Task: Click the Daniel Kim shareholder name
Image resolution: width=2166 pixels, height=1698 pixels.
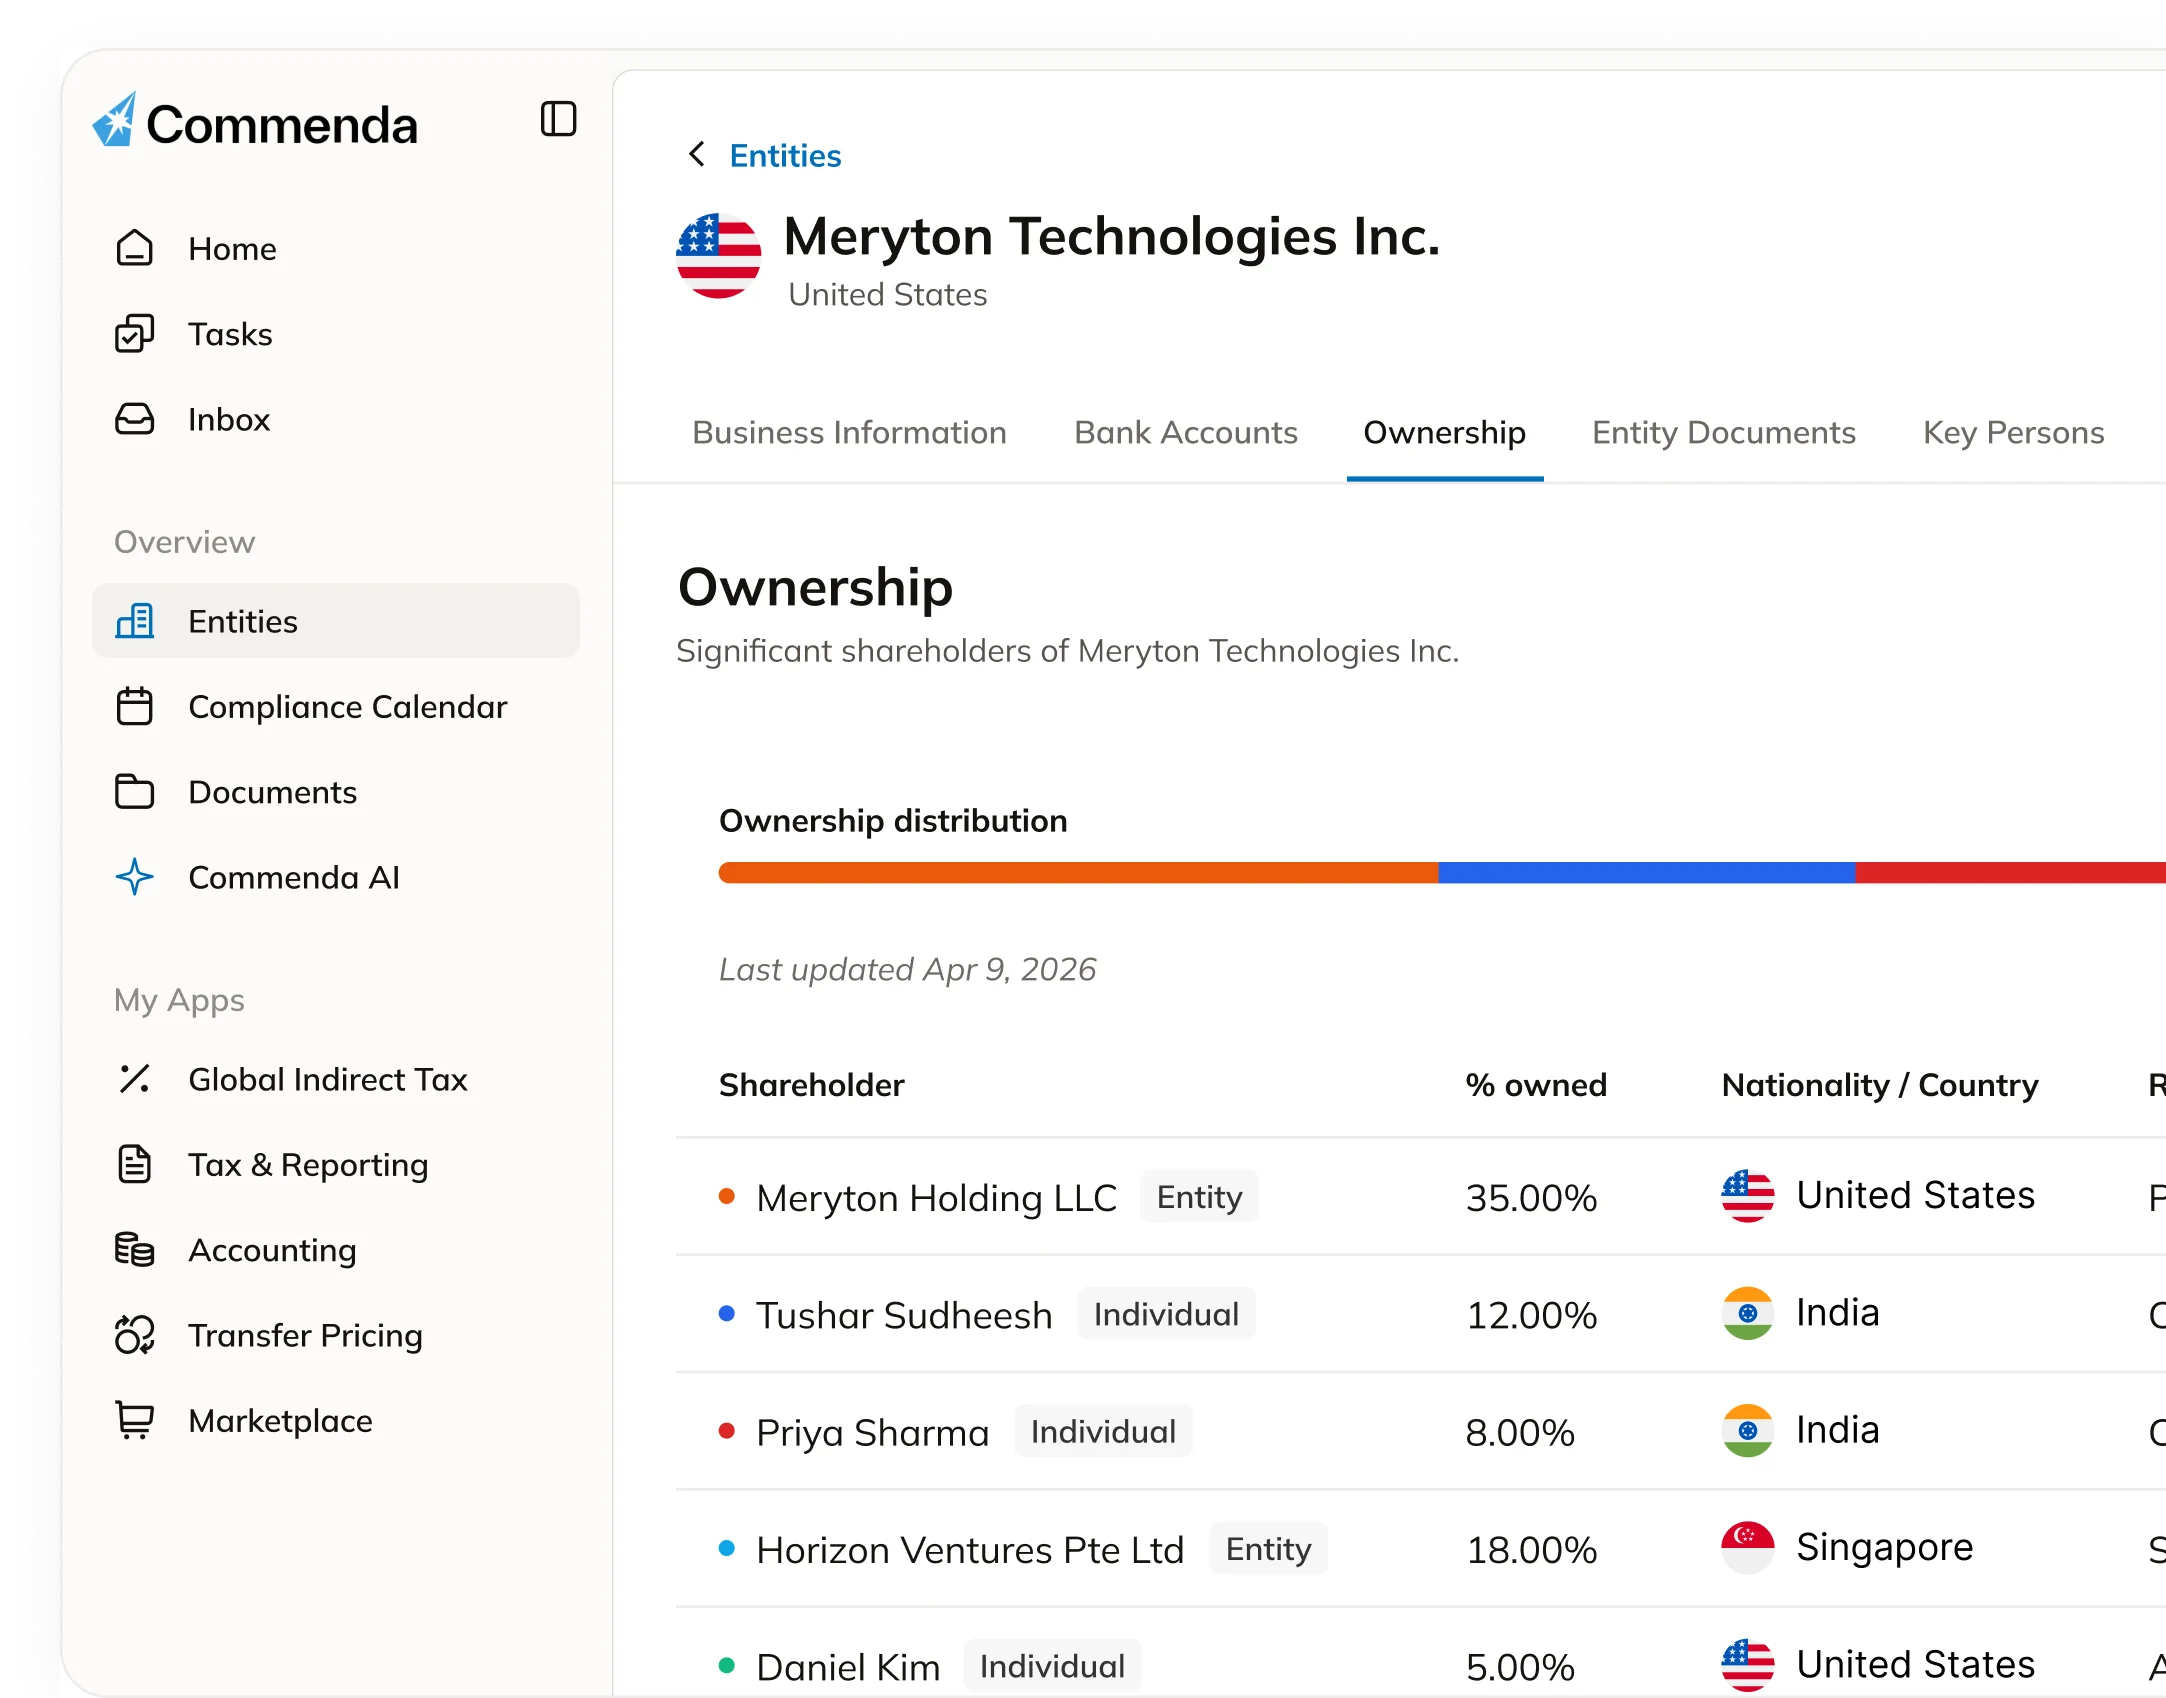Action: coord(847,1667)
